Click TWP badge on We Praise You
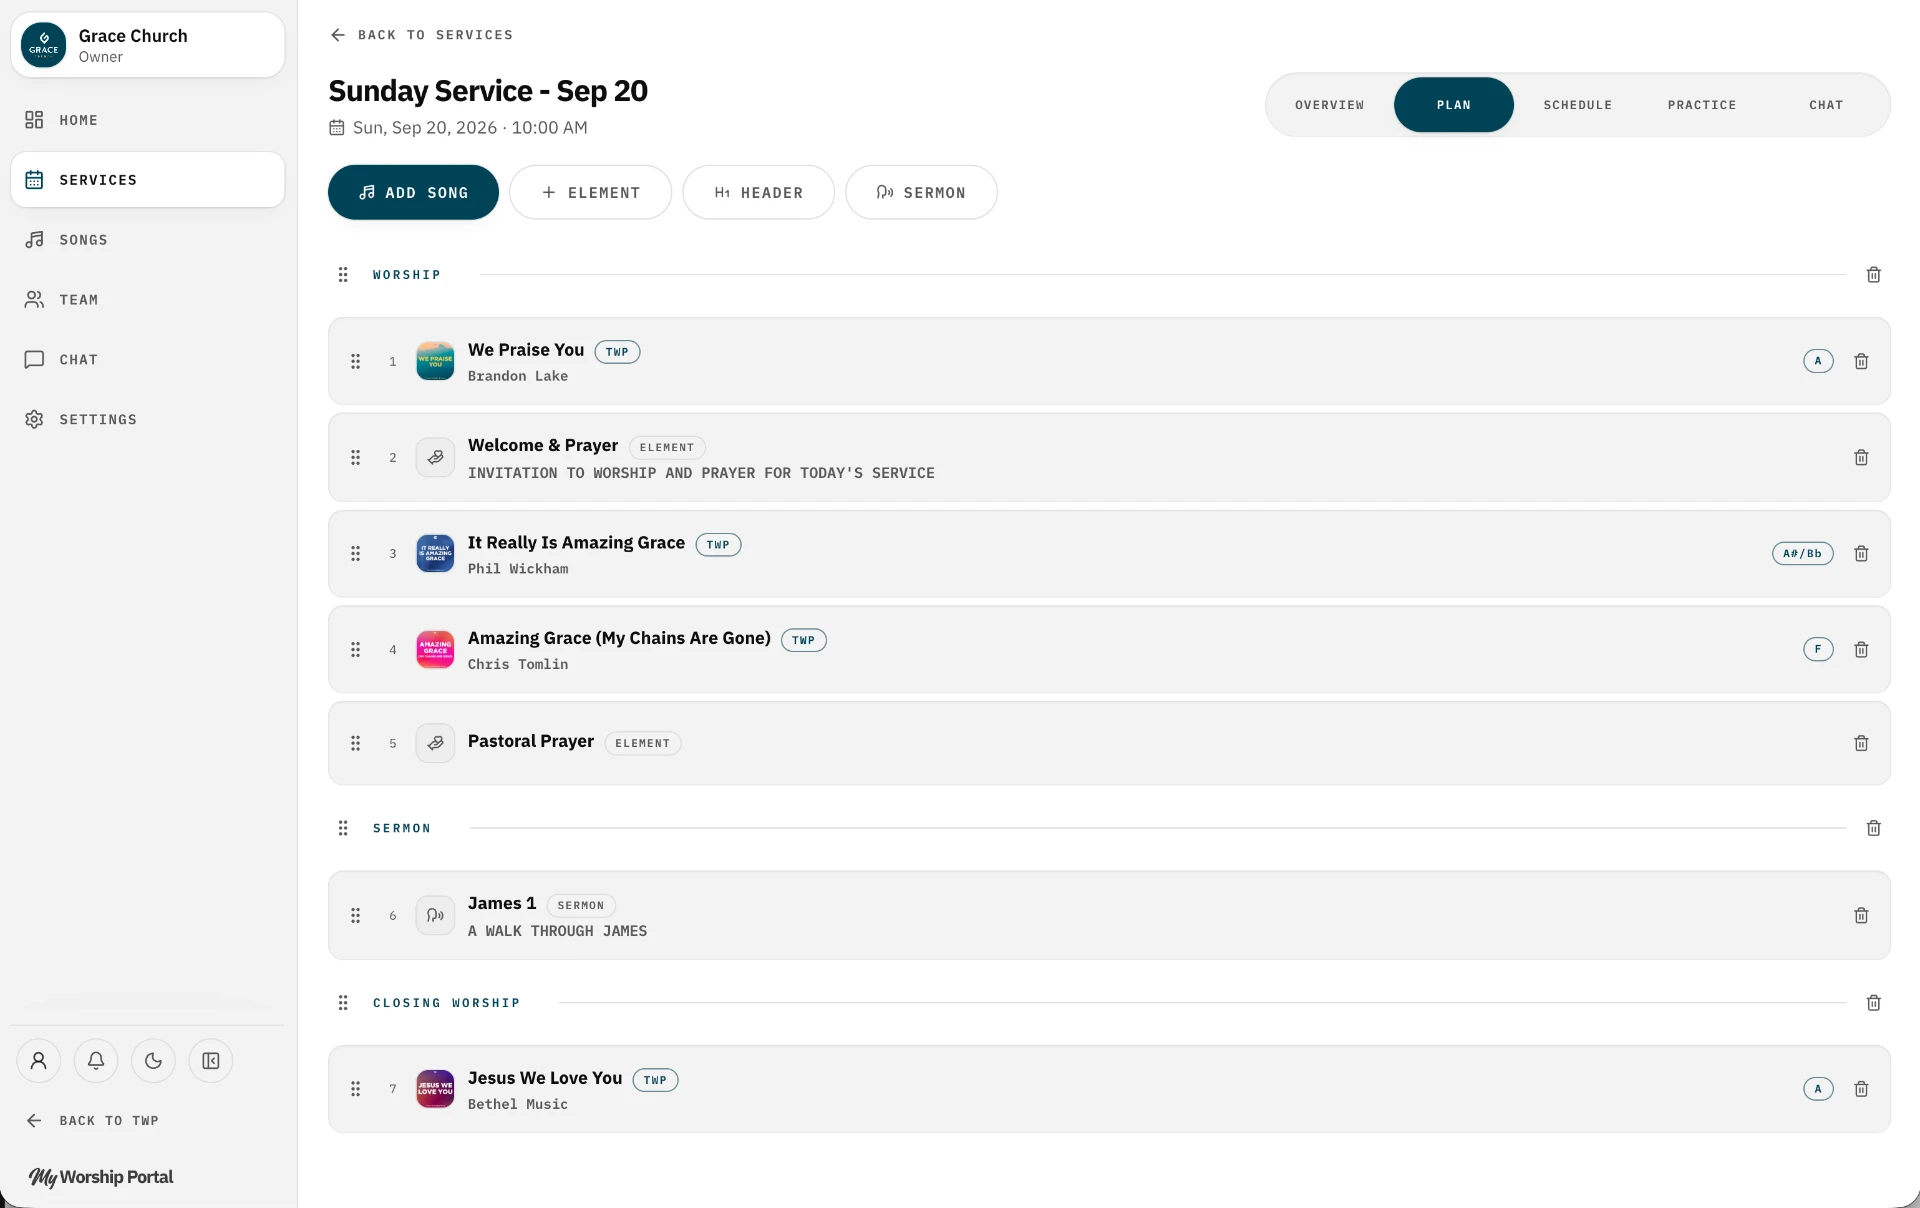The height and width of the screenshot is (1208, 1920). (x=617, y=352)
